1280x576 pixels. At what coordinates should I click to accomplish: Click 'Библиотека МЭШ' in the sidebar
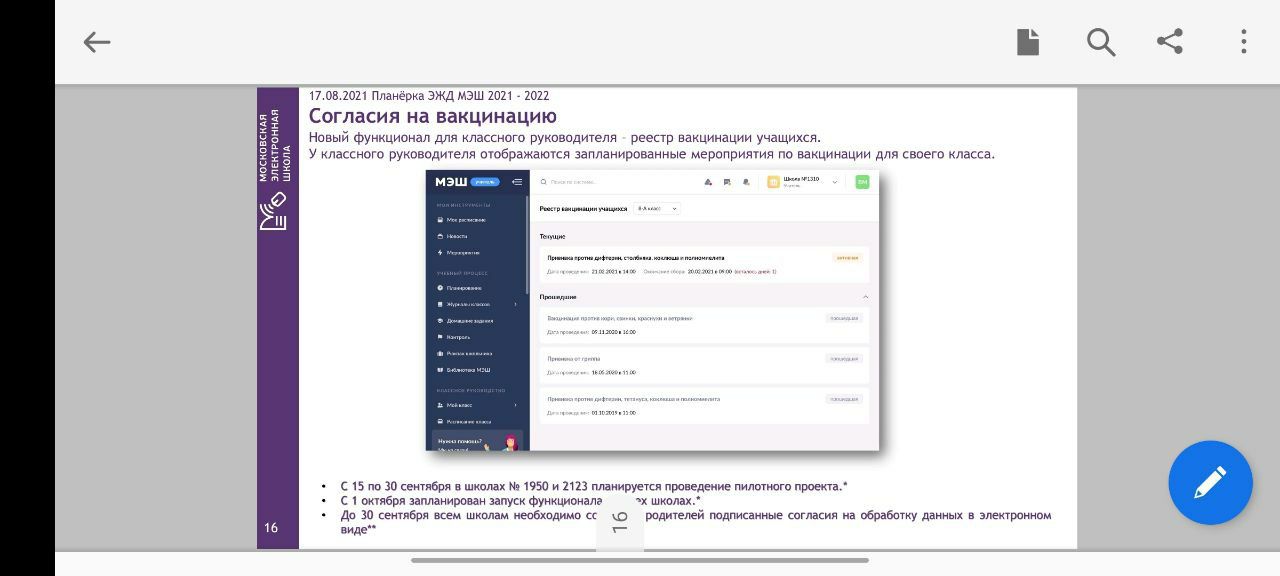(464, 370)
